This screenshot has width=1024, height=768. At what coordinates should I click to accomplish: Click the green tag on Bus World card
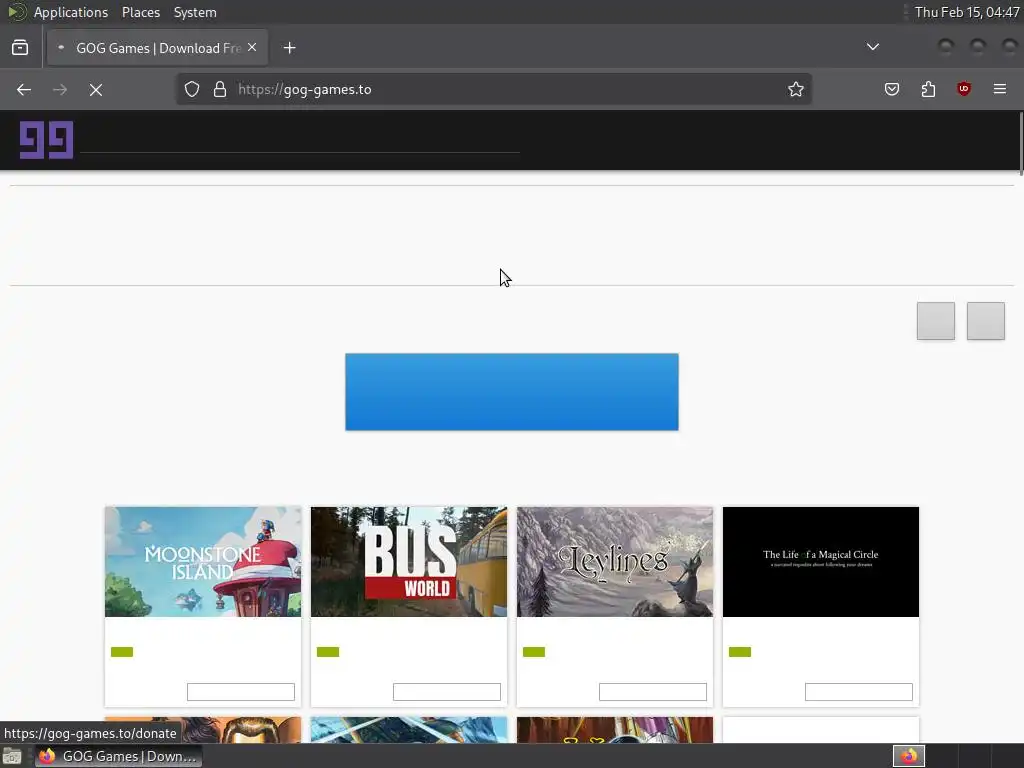tap(328, 652)
